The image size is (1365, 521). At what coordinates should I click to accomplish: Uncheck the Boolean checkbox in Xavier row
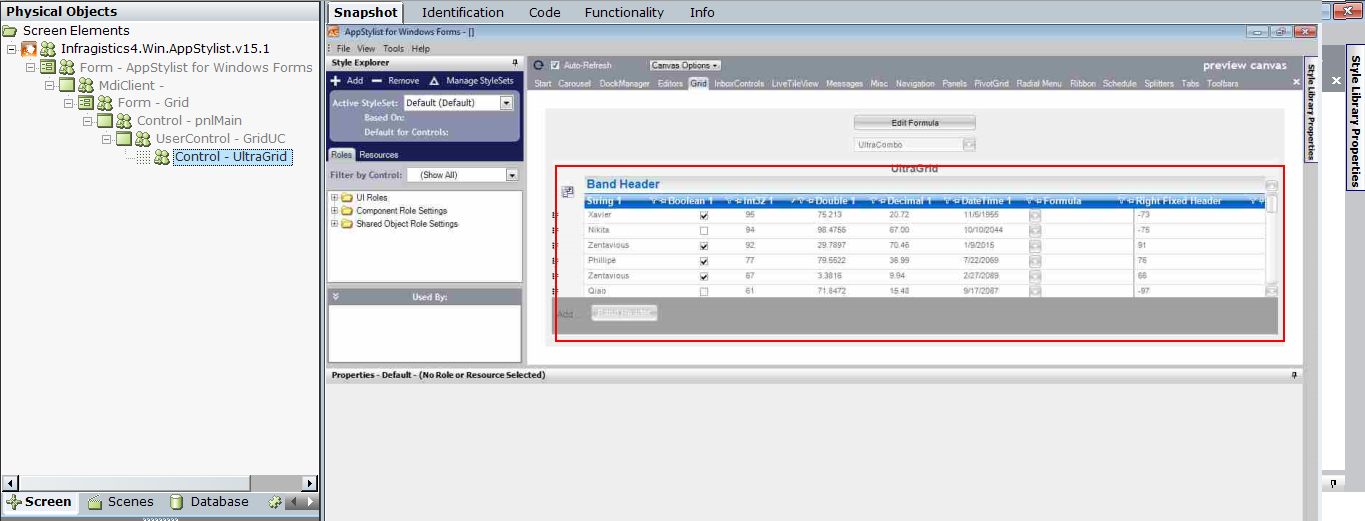point(704,216)
